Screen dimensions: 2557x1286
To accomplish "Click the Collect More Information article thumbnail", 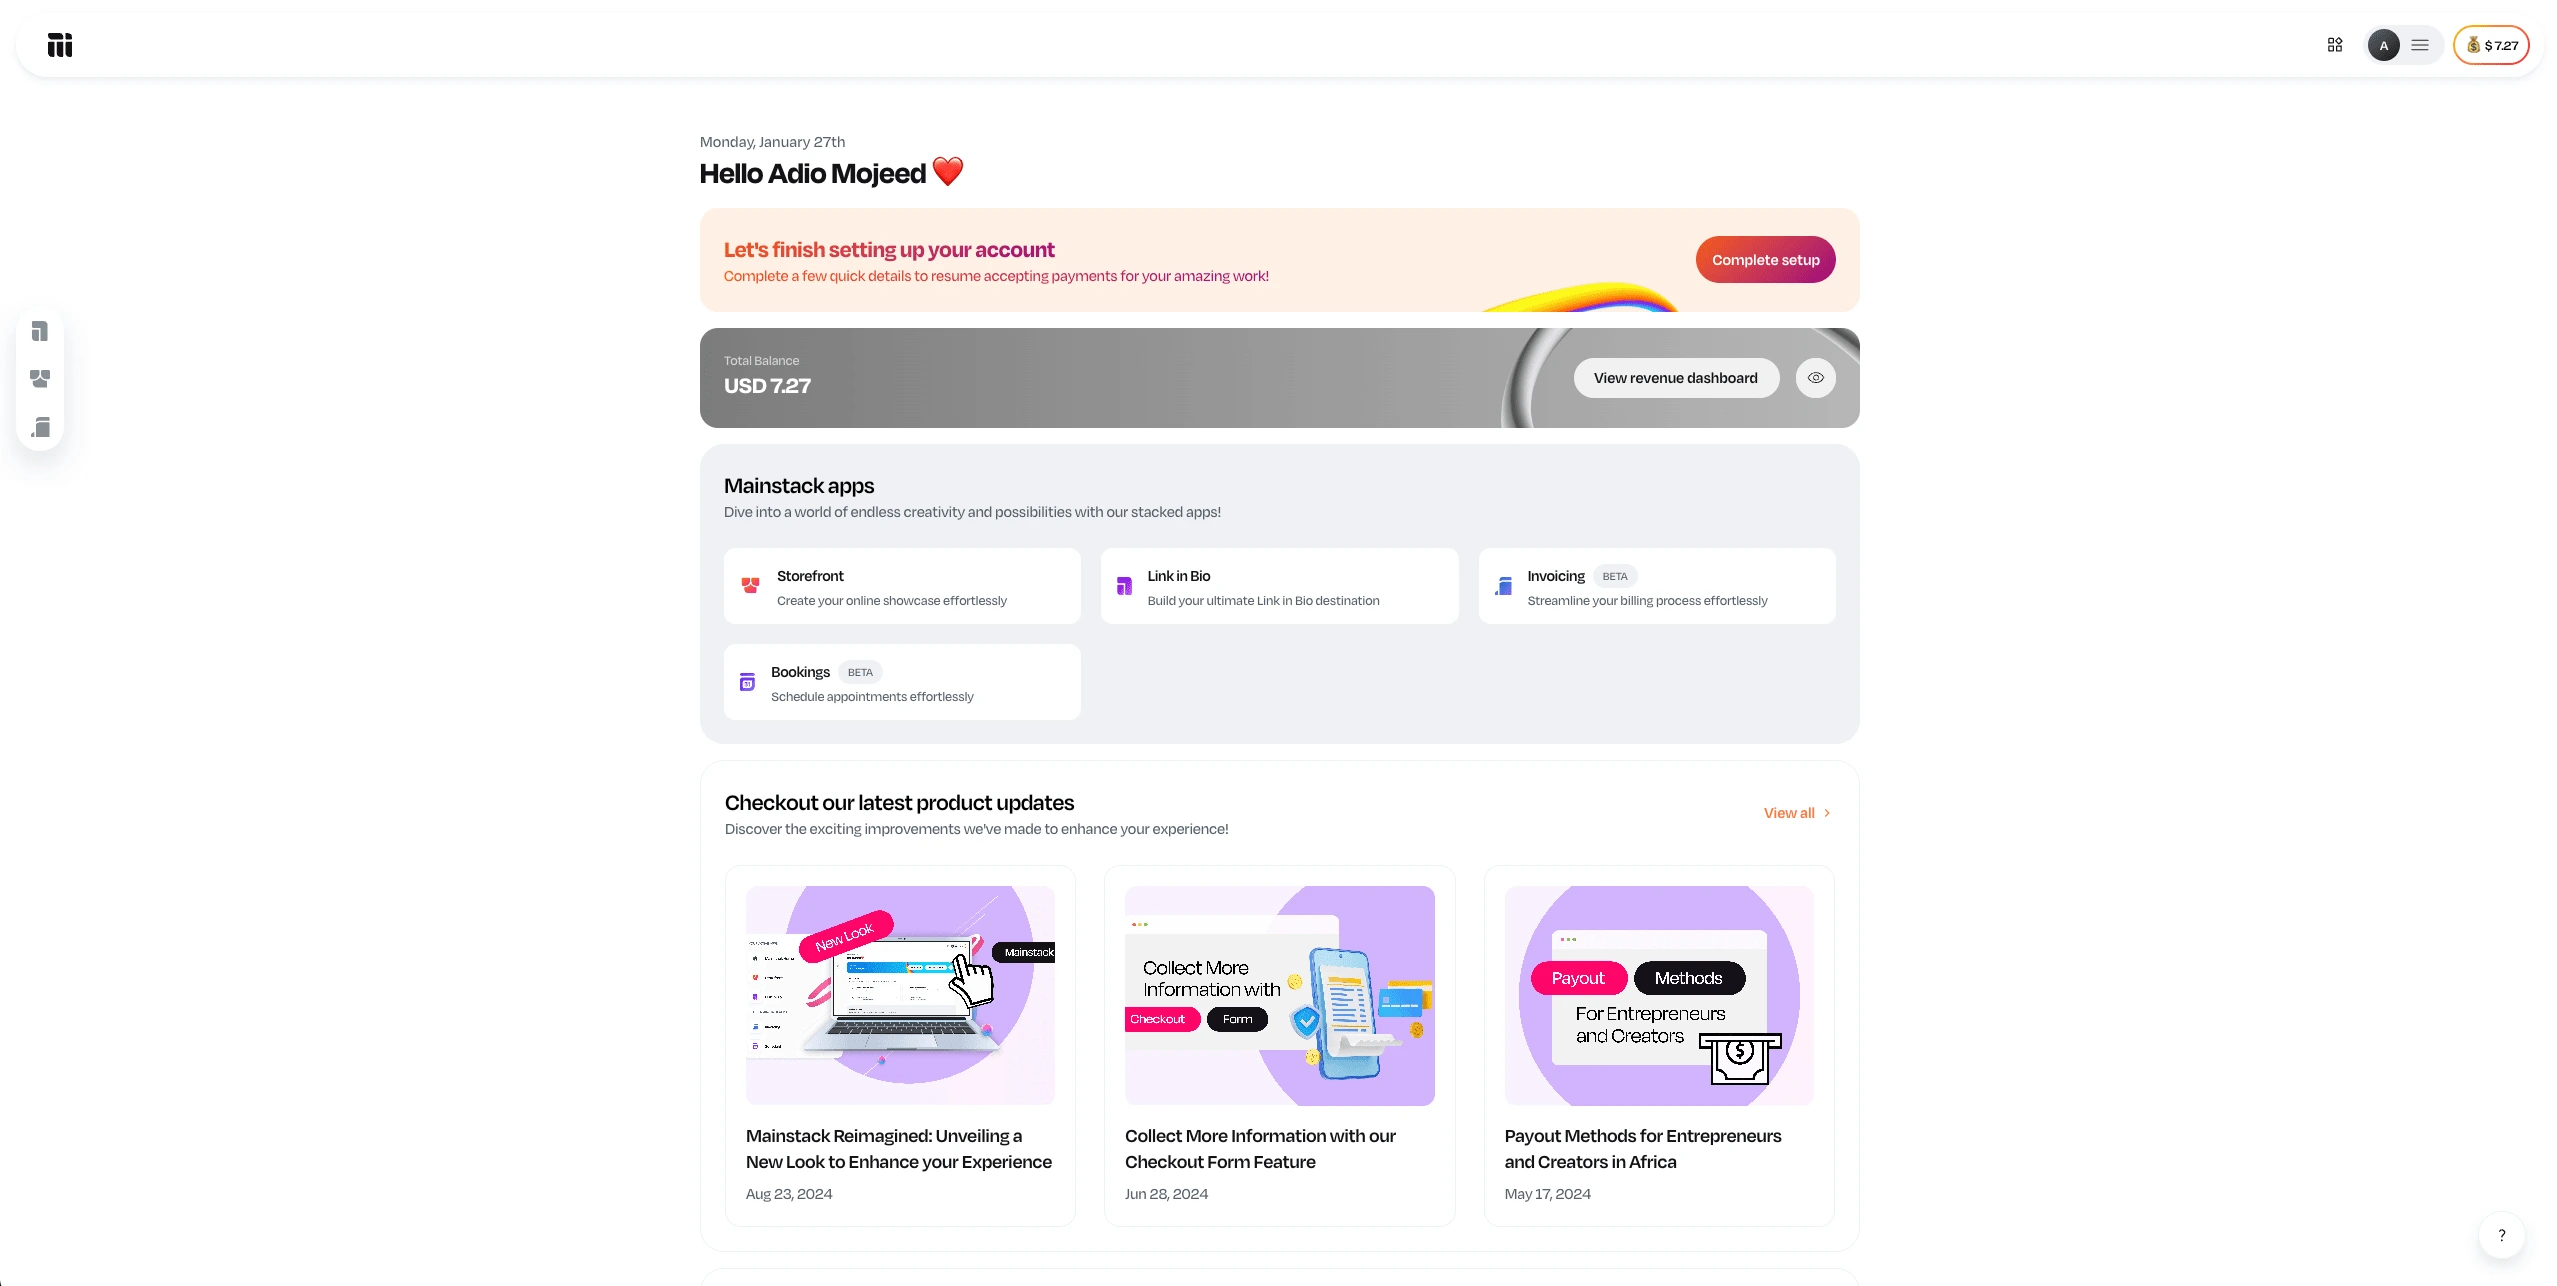I will 1279,996.
